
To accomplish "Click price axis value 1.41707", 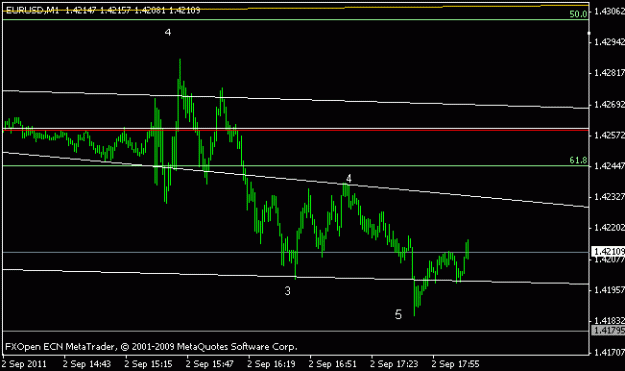I will tap(609, 352).
